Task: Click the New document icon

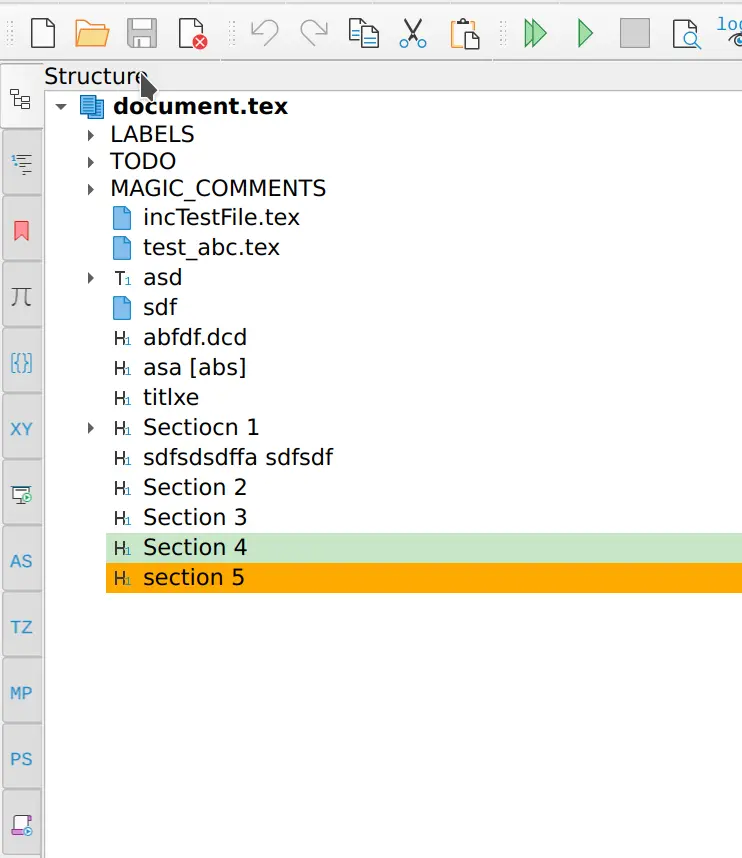Action: [42, 34]
